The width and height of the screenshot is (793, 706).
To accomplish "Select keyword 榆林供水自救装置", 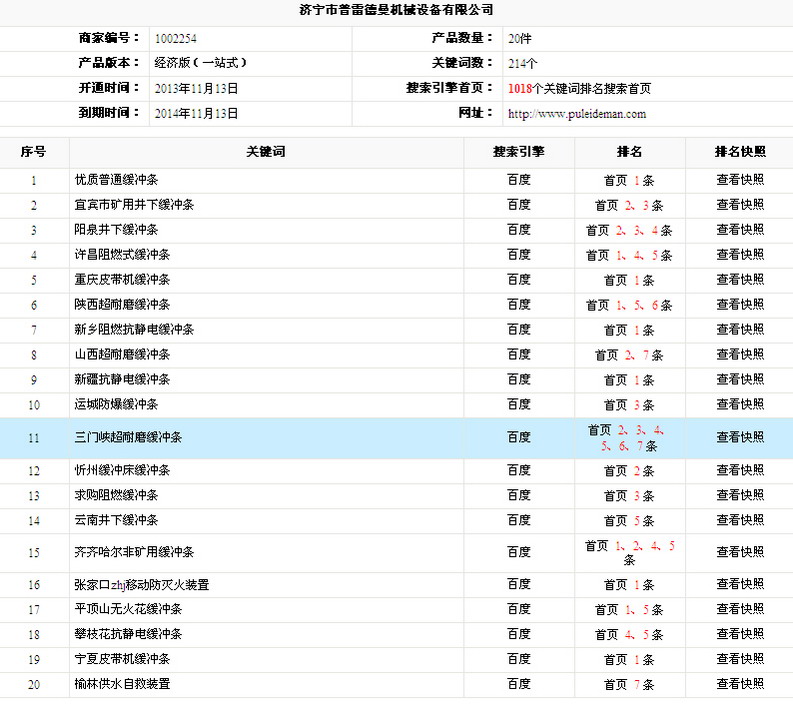I will point(122,684).
